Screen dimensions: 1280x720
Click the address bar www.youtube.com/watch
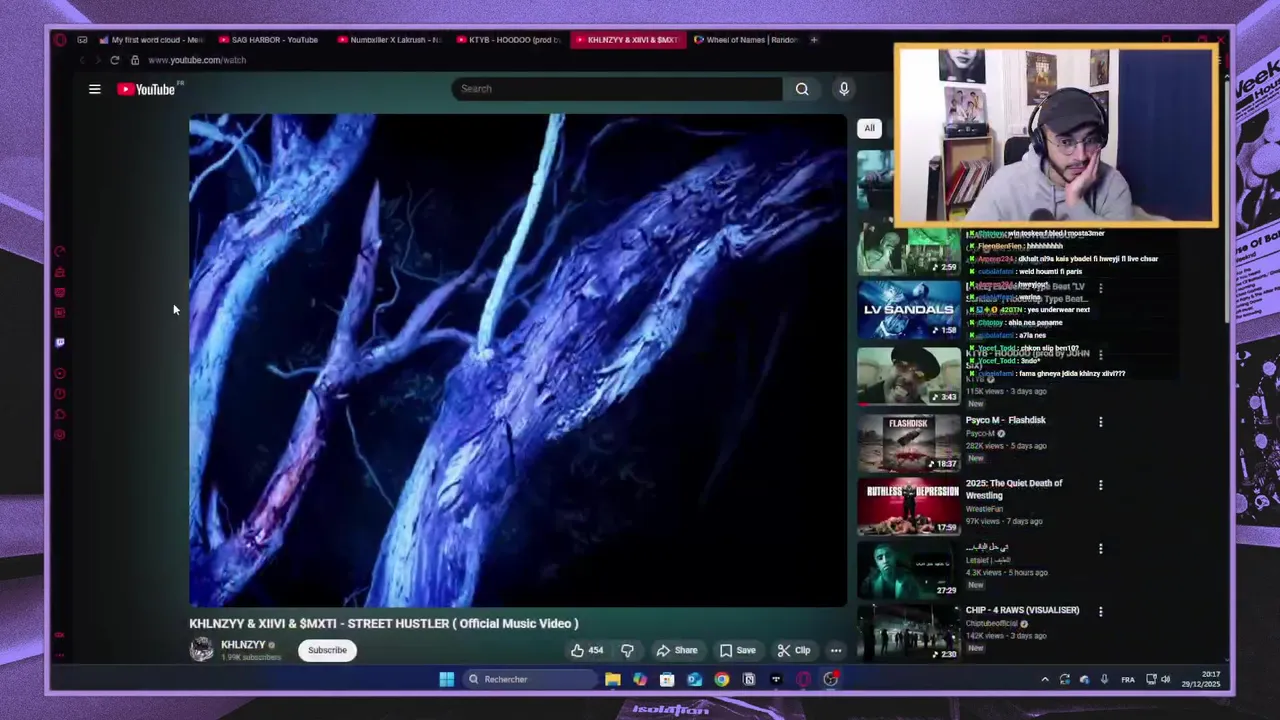coord(197,60)
